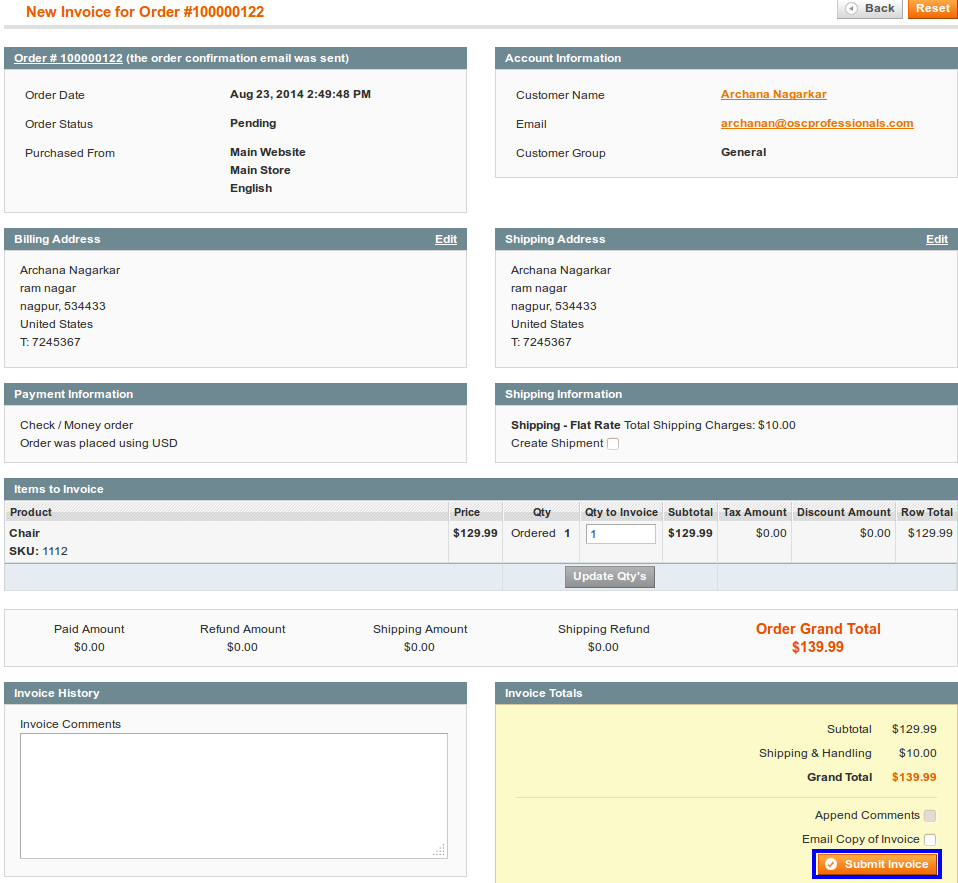Click the Order Grand Total amount
Image resolution: width=958 pixels, height=883 pixels.
click(817, 648)
